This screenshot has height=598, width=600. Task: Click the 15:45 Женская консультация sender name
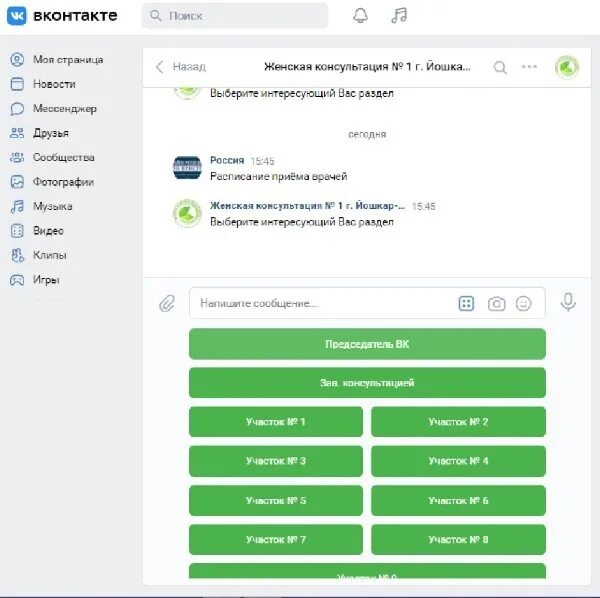[x=307, y=206]
